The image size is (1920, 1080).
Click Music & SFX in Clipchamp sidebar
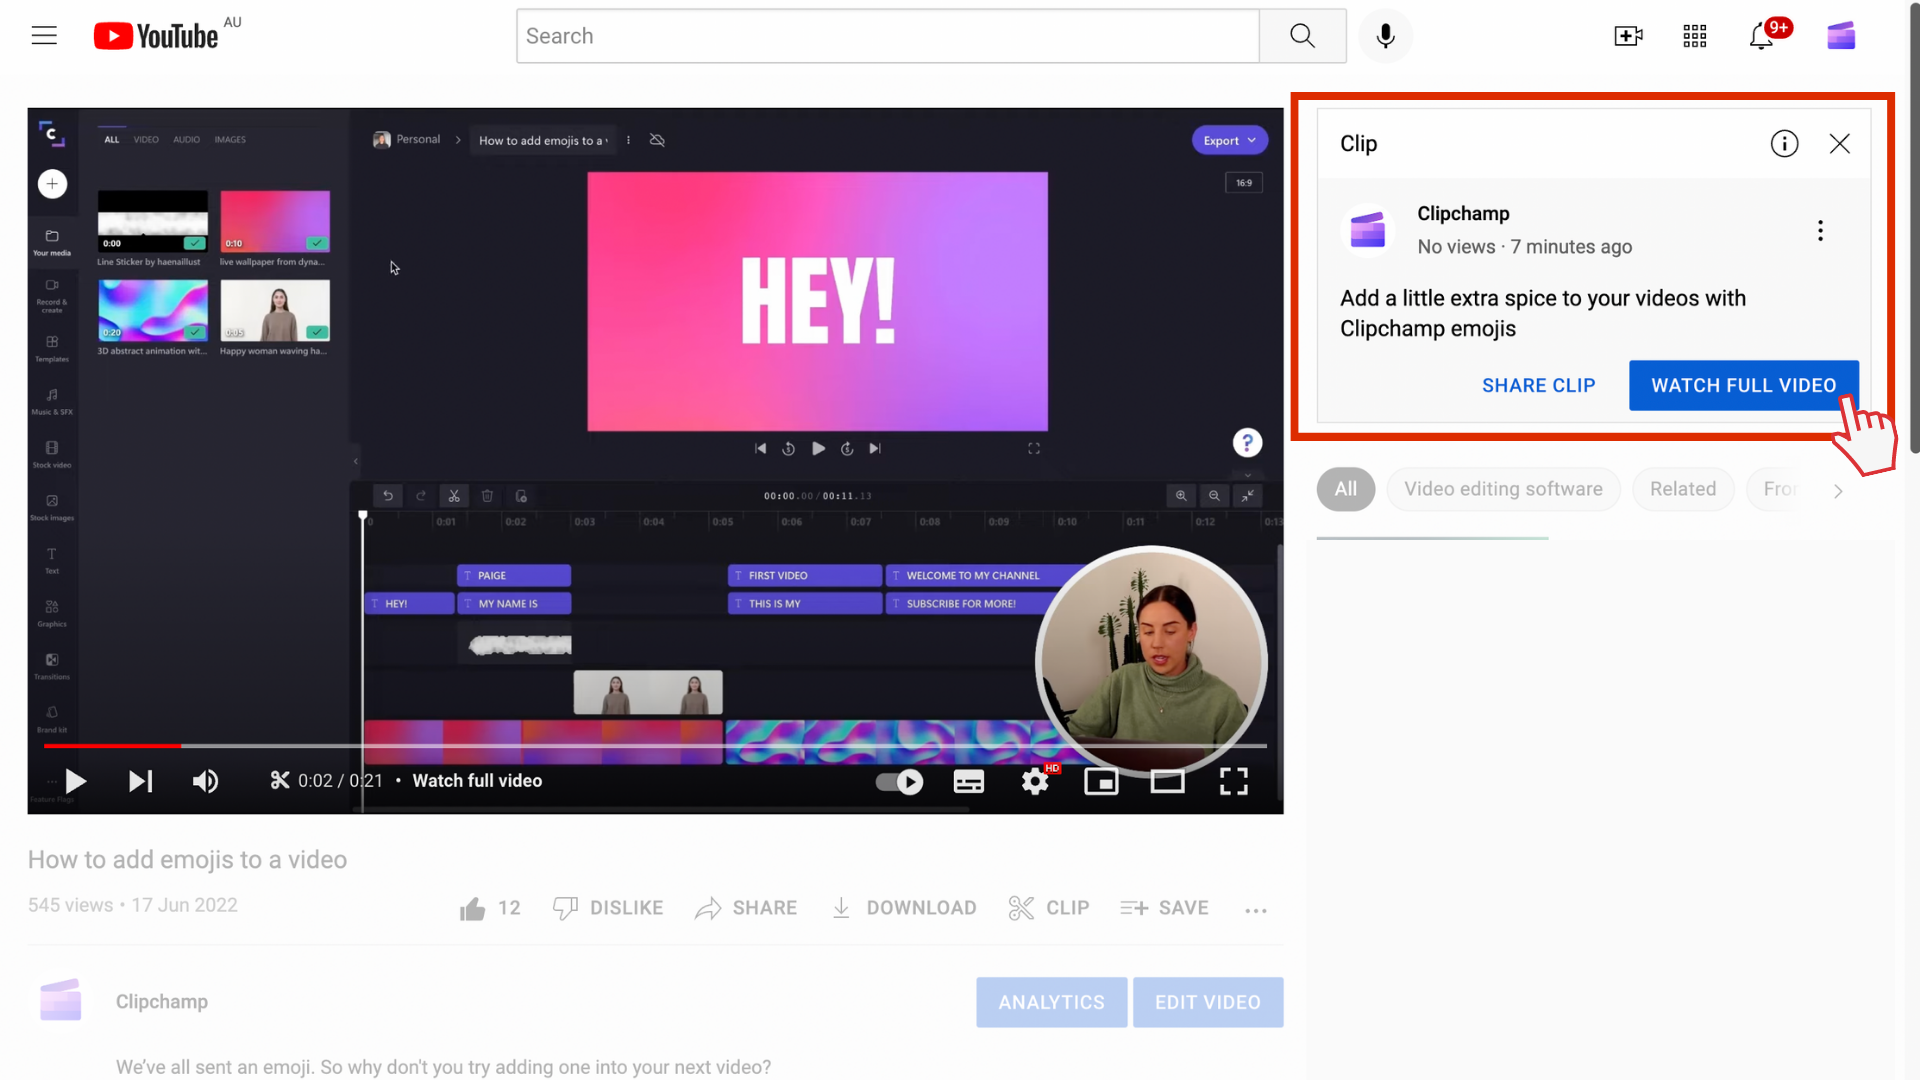click(52, 401)
